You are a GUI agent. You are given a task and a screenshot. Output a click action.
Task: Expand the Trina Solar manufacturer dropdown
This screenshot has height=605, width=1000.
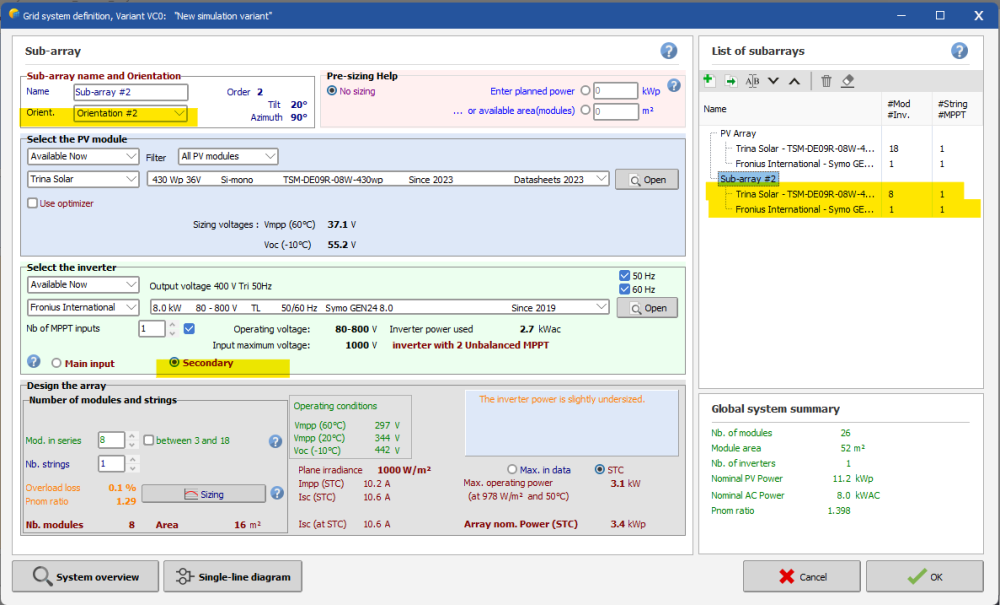click(x=83, y=179)
